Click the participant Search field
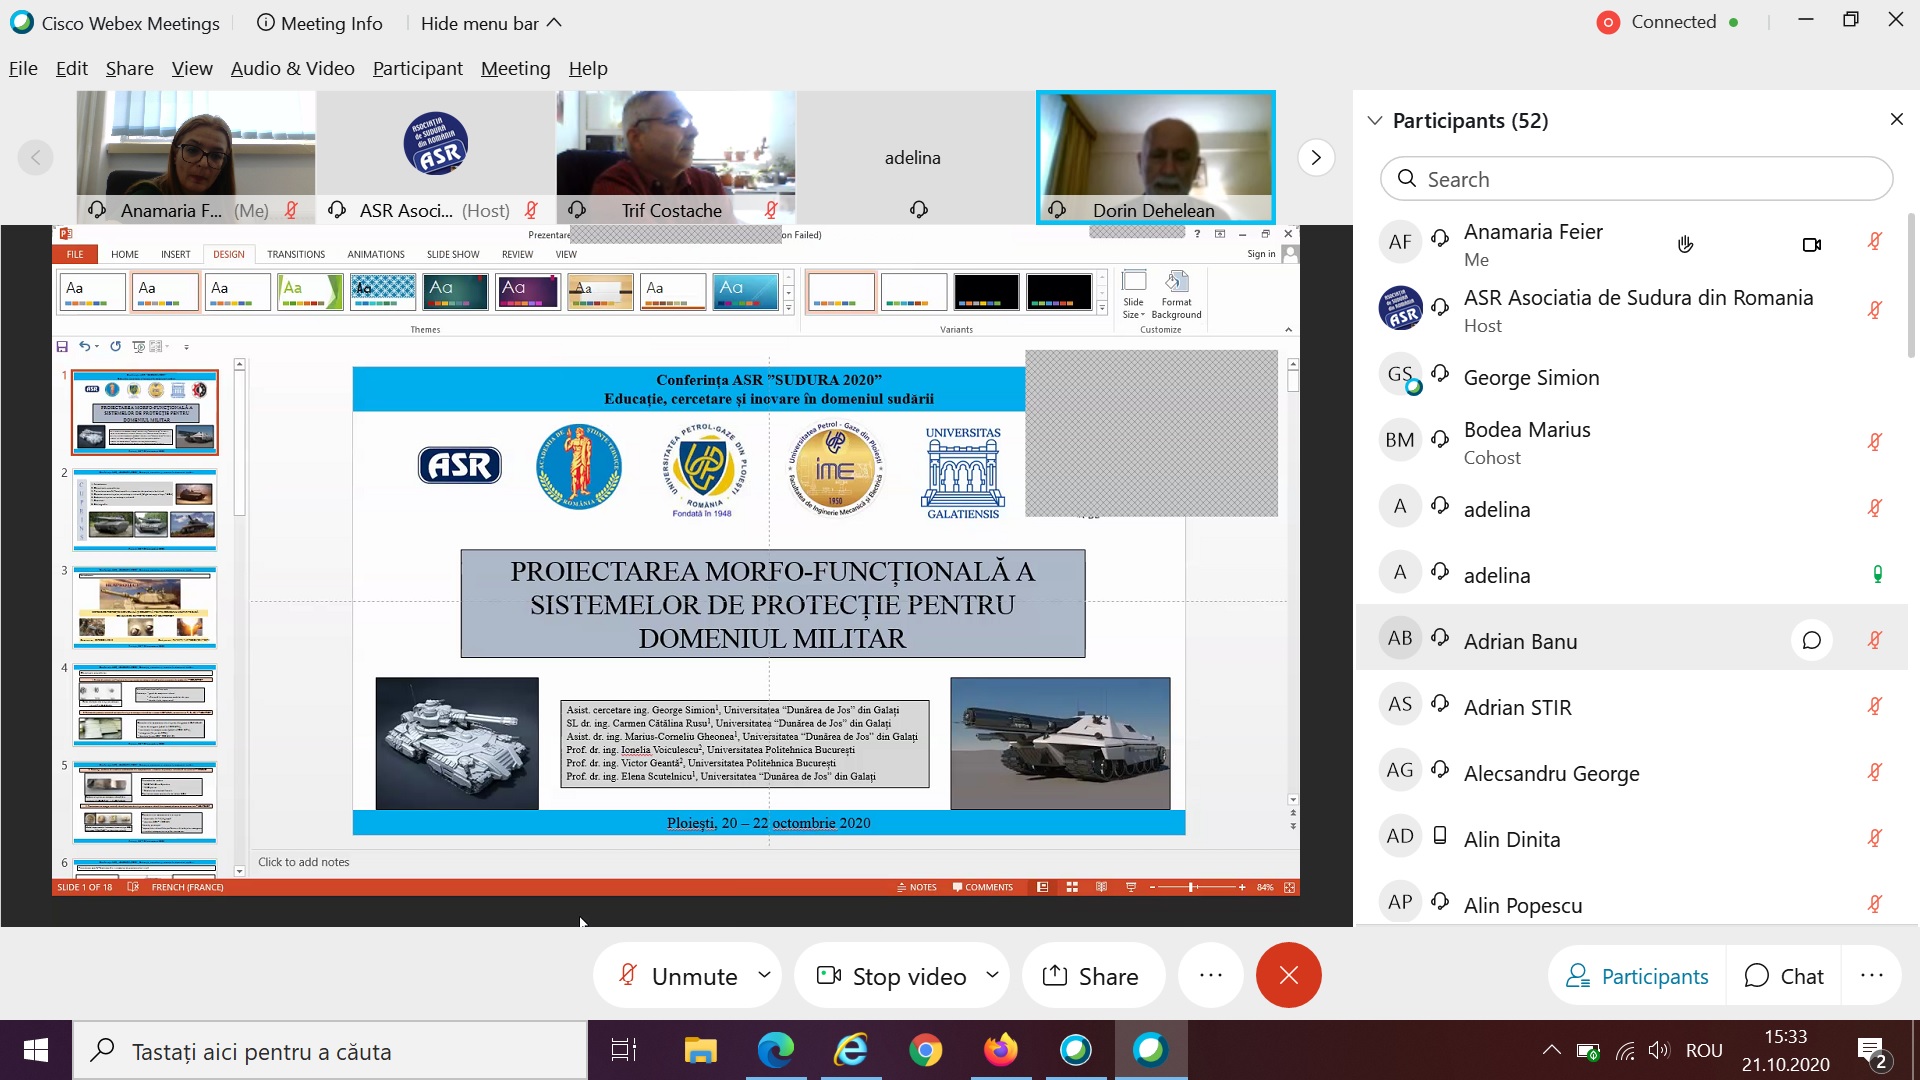This screenshot has height=1080, width=1920. click(1636, 179)
